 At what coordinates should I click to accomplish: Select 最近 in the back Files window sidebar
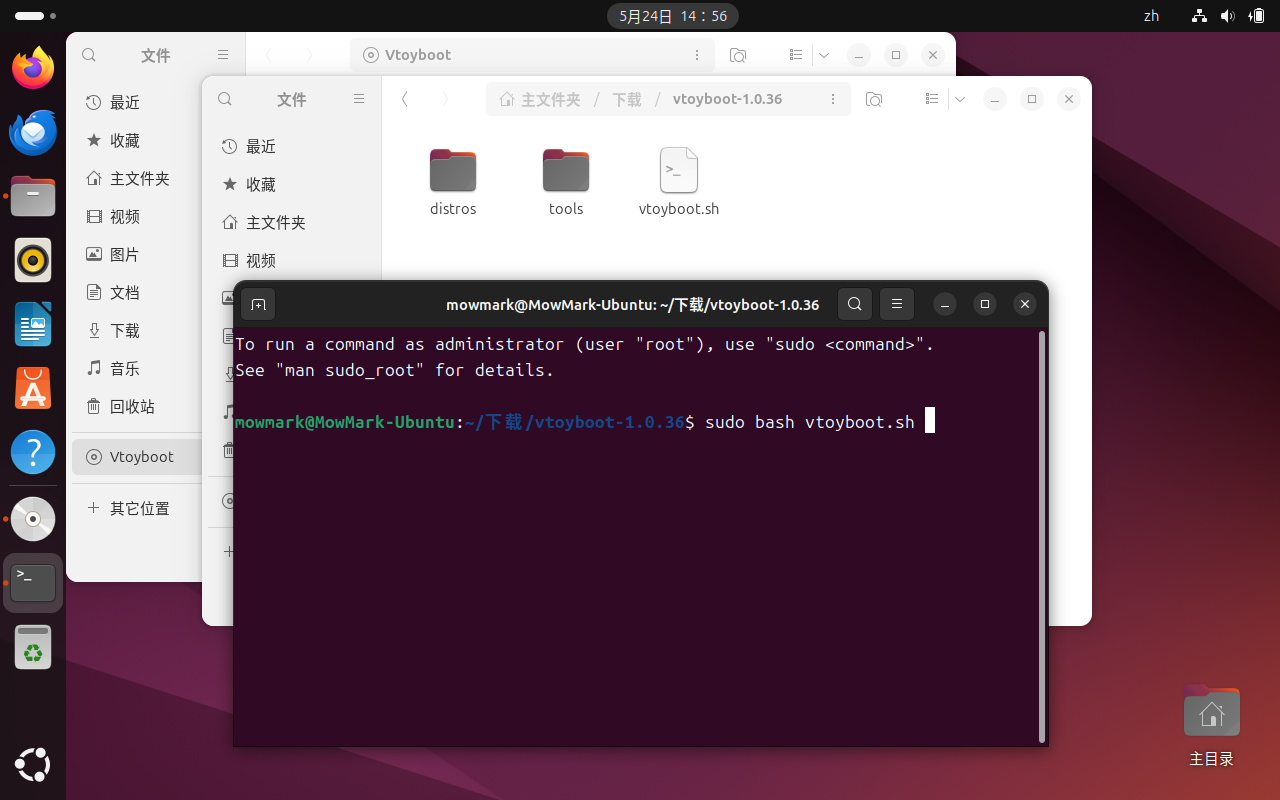click(x=137, y=103)
